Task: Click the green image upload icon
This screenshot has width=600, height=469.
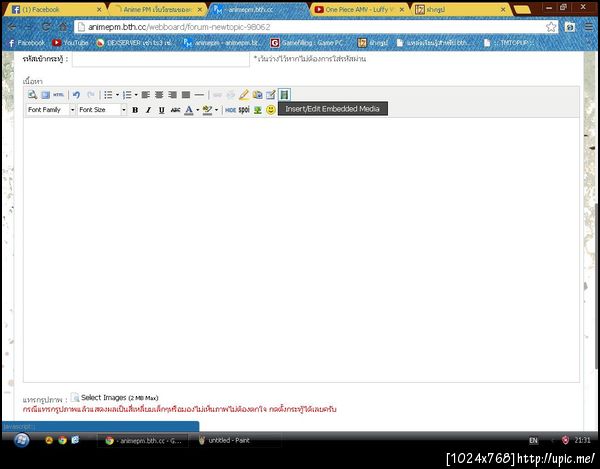Action: point(258,110)
